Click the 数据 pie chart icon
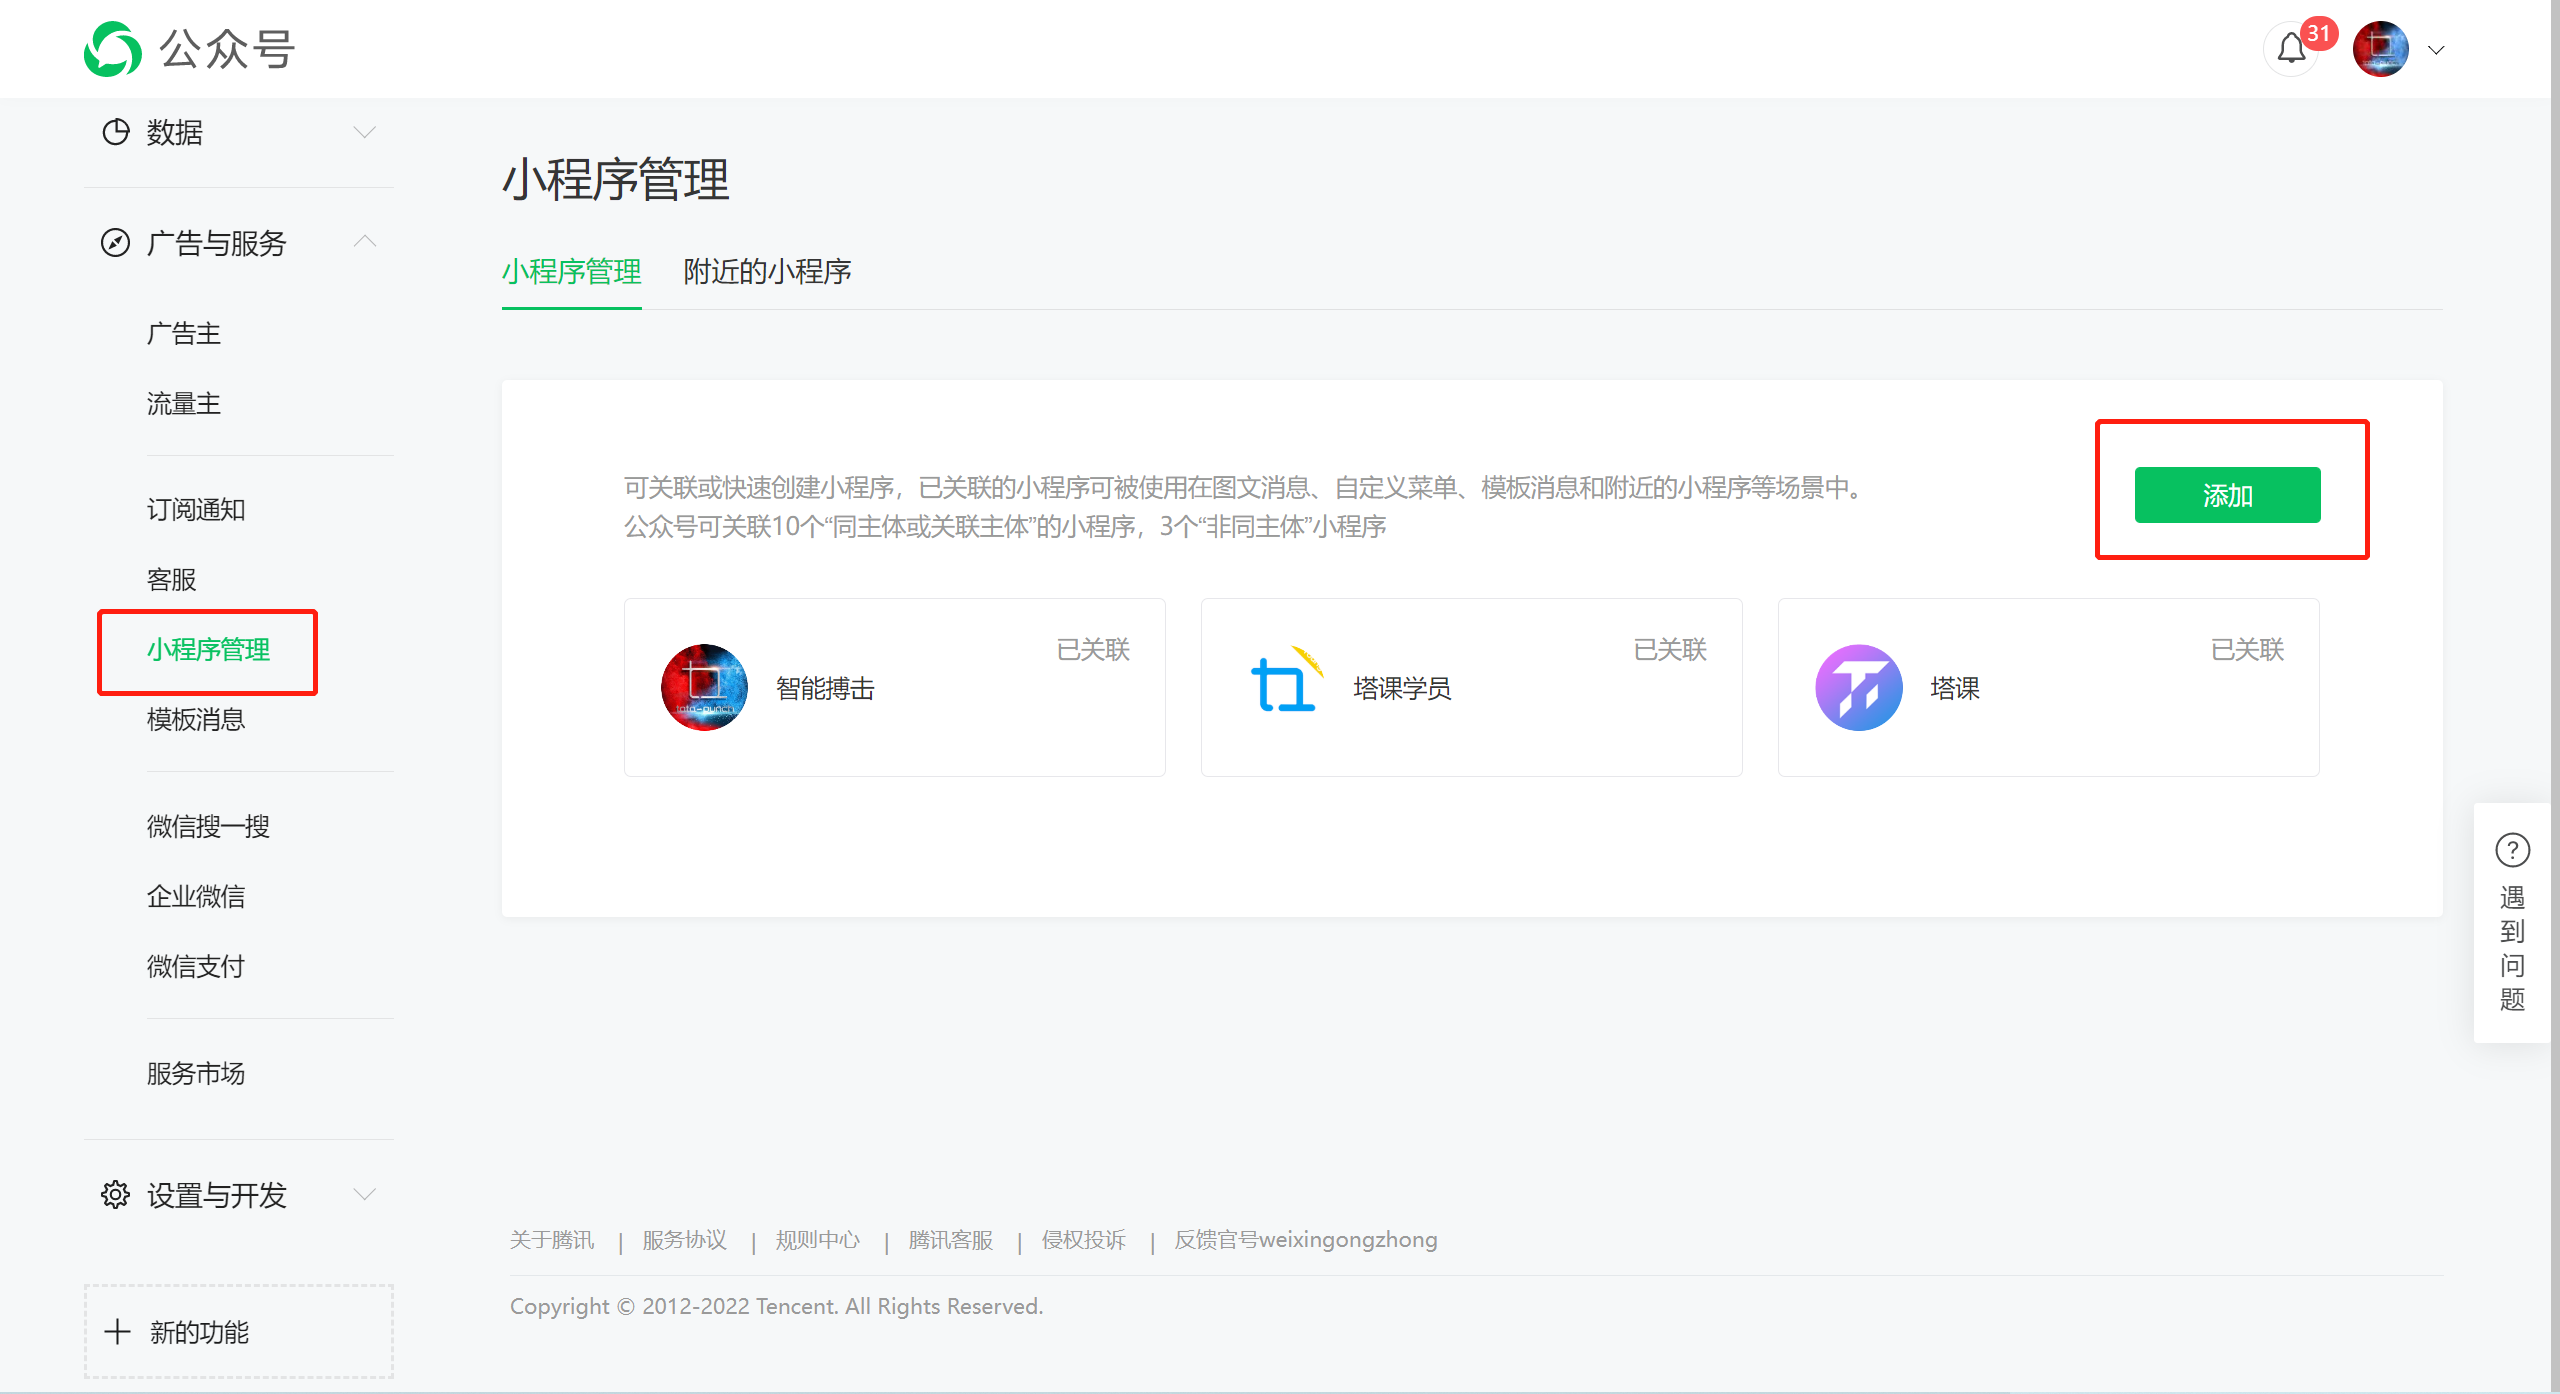This screenshot has height=1394, width=2560. tap(116, 132)
